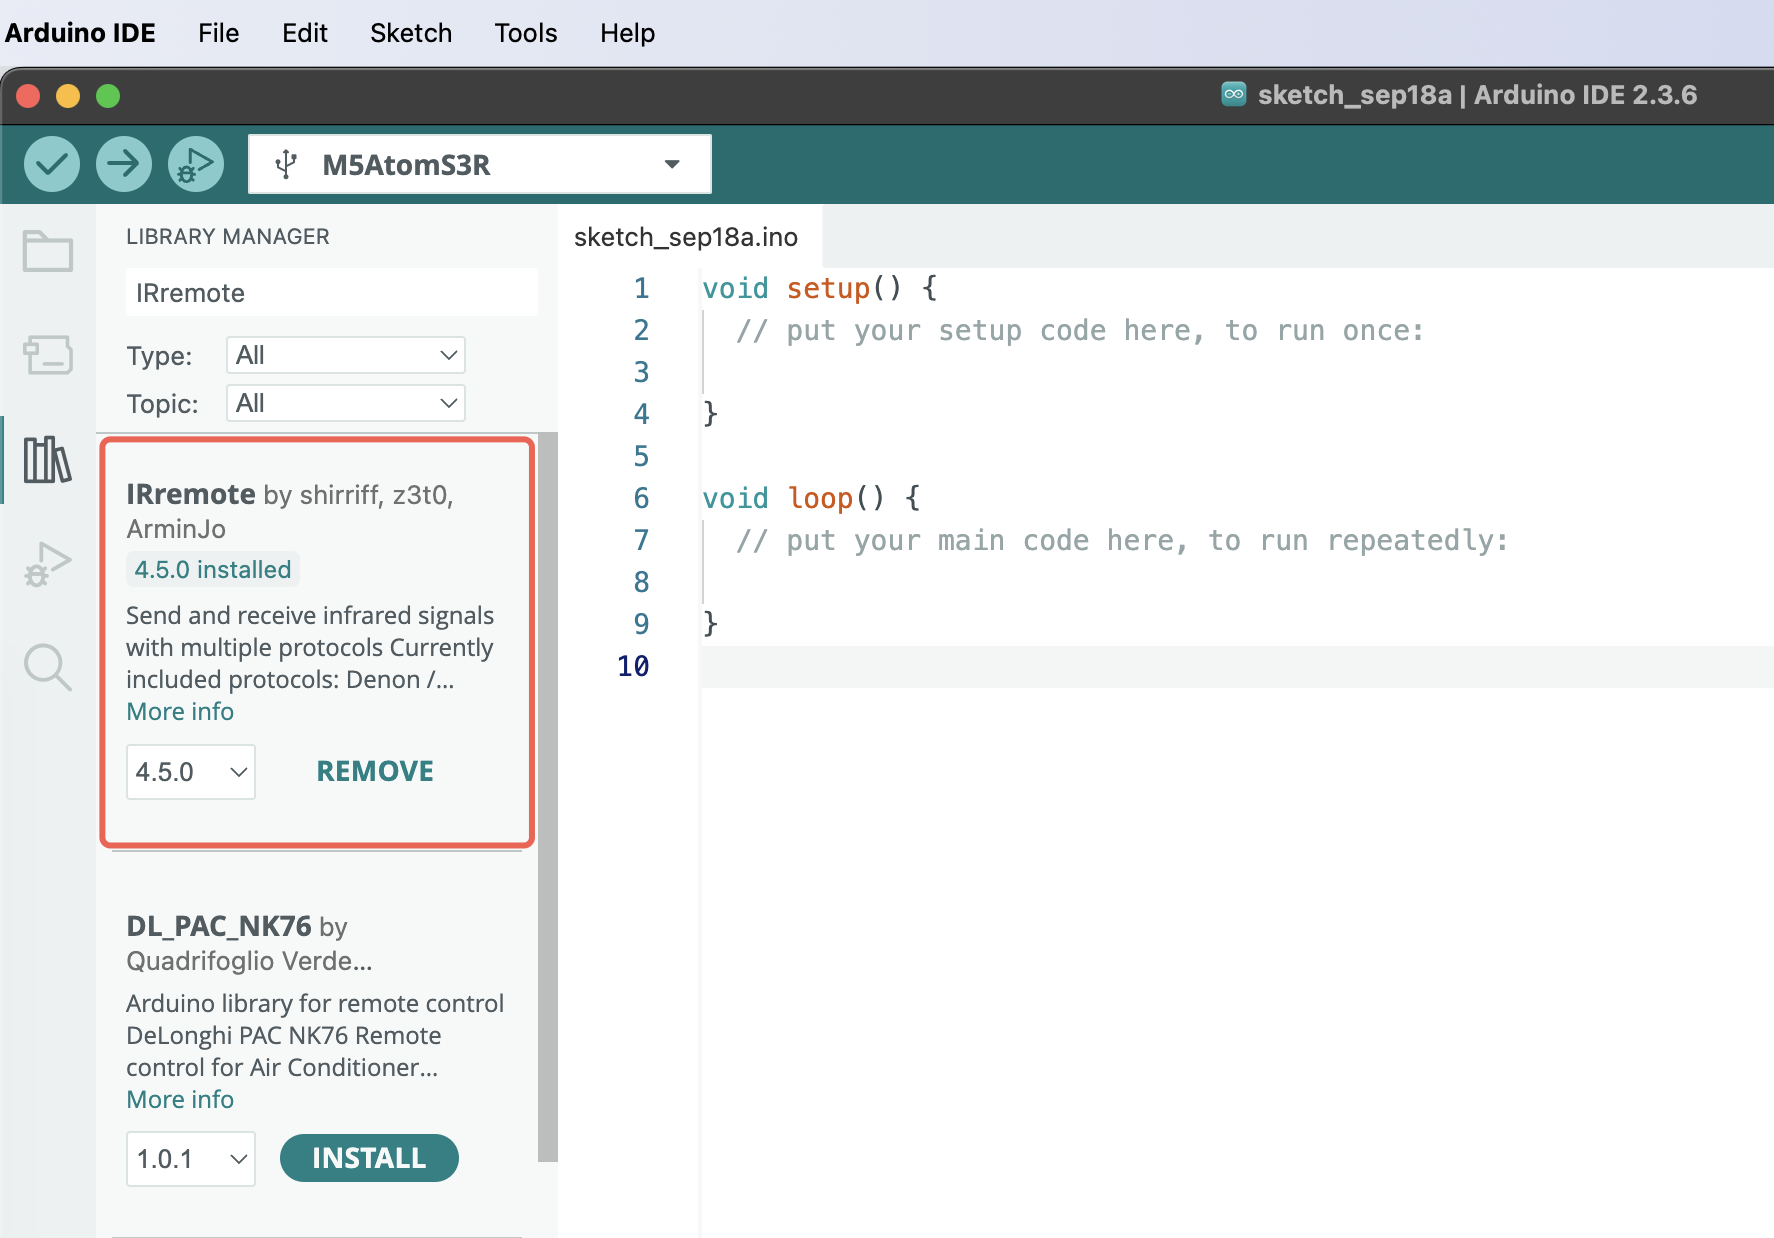Viewport: 1774px width, 1238px height.
Task: Start debugging with the debug play icon
Action: click(196, 164)
